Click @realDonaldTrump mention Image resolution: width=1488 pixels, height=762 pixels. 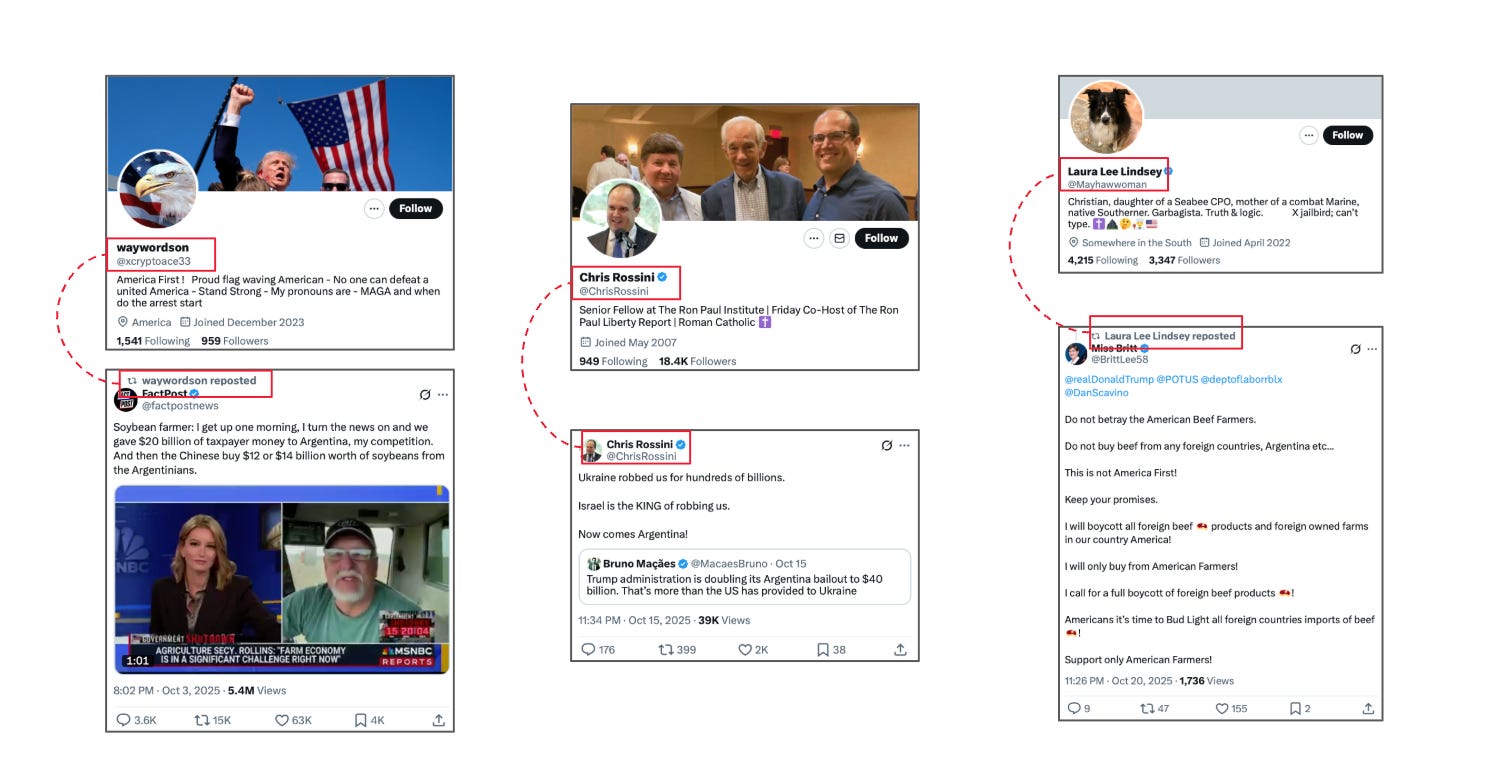coord(1109,380)
